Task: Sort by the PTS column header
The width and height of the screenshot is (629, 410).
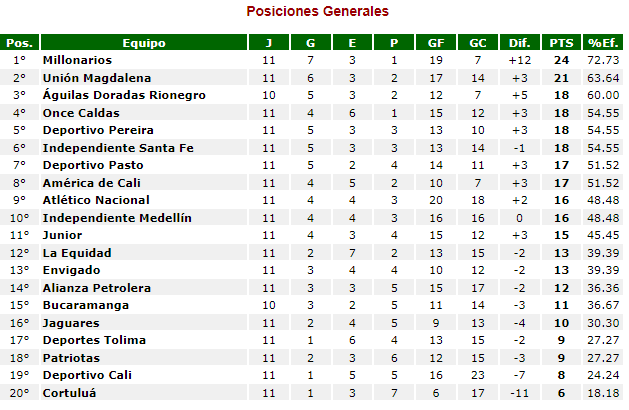Action: 562,43
